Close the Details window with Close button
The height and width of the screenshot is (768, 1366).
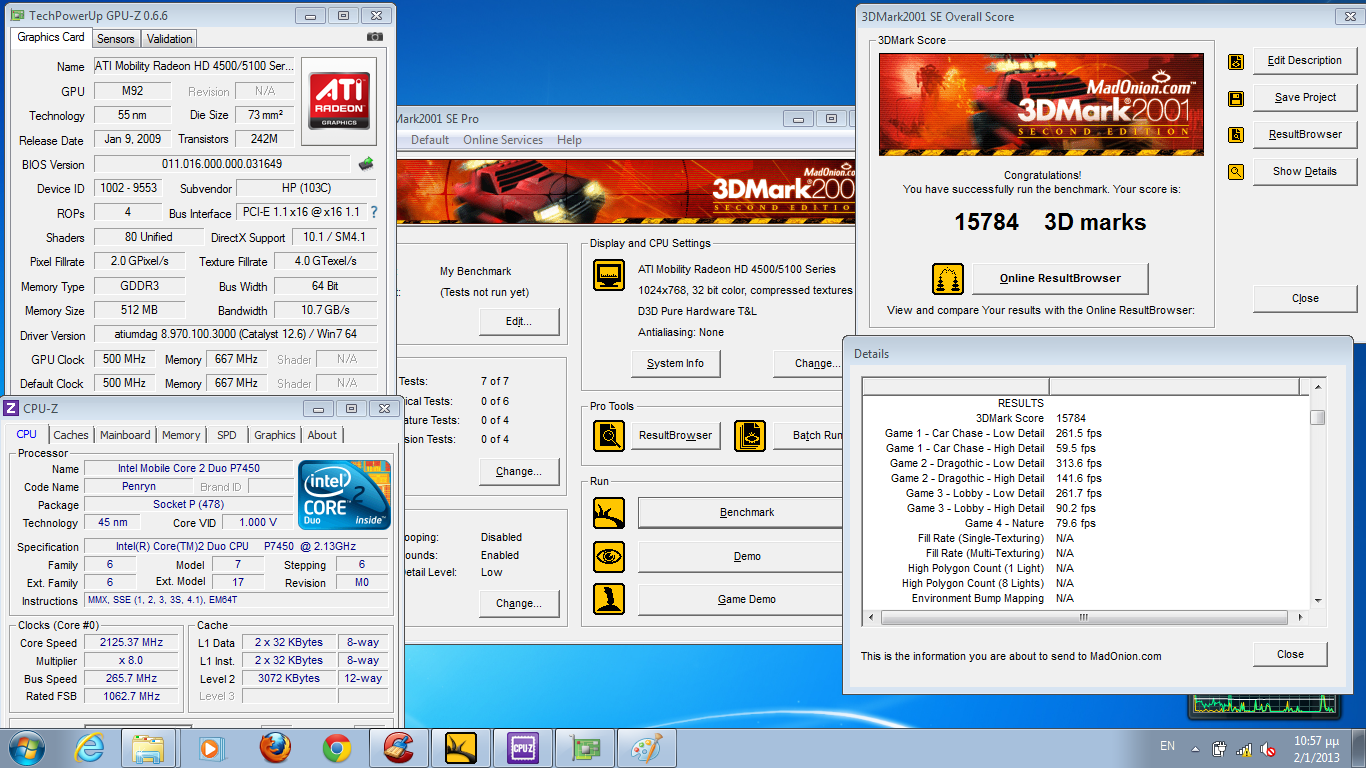click(x=1290, y=654)
